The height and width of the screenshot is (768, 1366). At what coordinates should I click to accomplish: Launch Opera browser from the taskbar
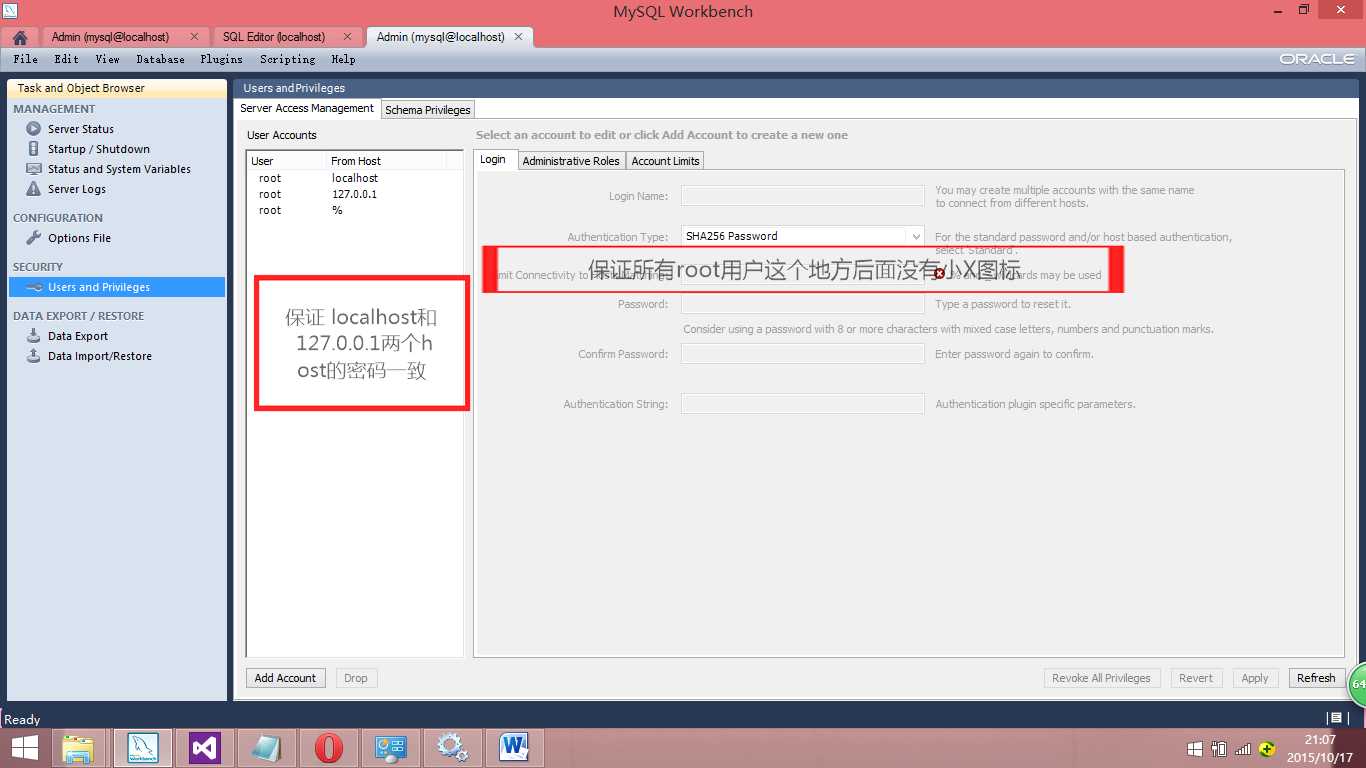[x=329, y=748]
